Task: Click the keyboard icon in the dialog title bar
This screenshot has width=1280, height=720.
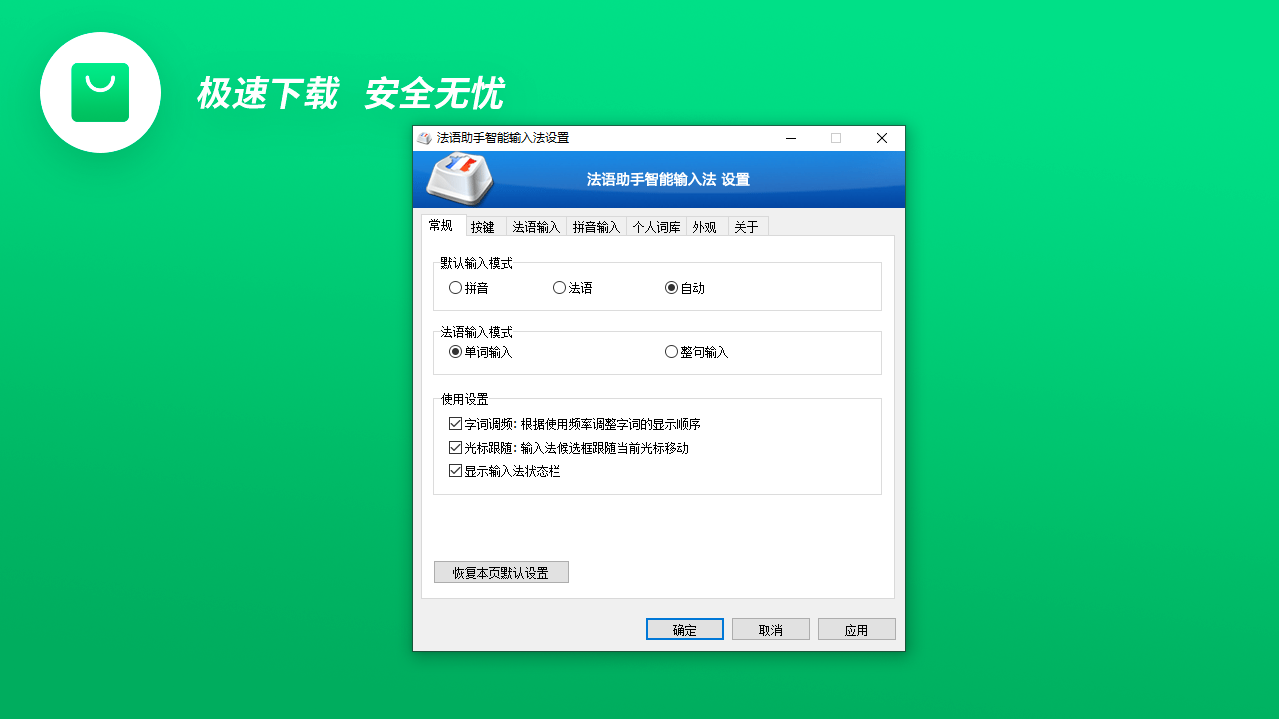Action: coord(424,138)
